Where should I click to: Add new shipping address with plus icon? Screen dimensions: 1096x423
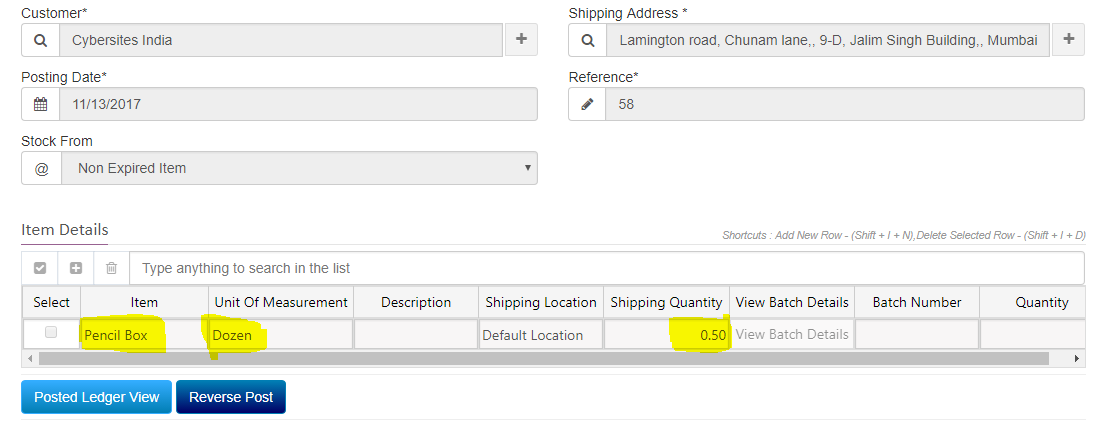click(1069, 40)
